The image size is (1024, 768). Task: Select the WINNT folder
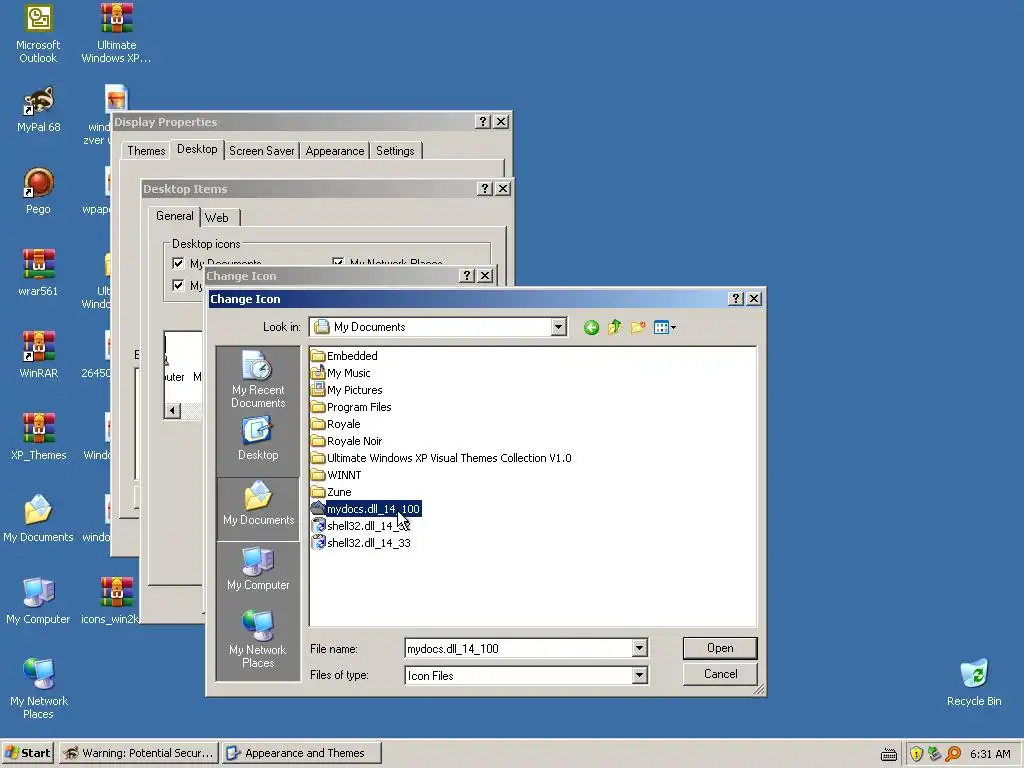[x=336, y=475]
